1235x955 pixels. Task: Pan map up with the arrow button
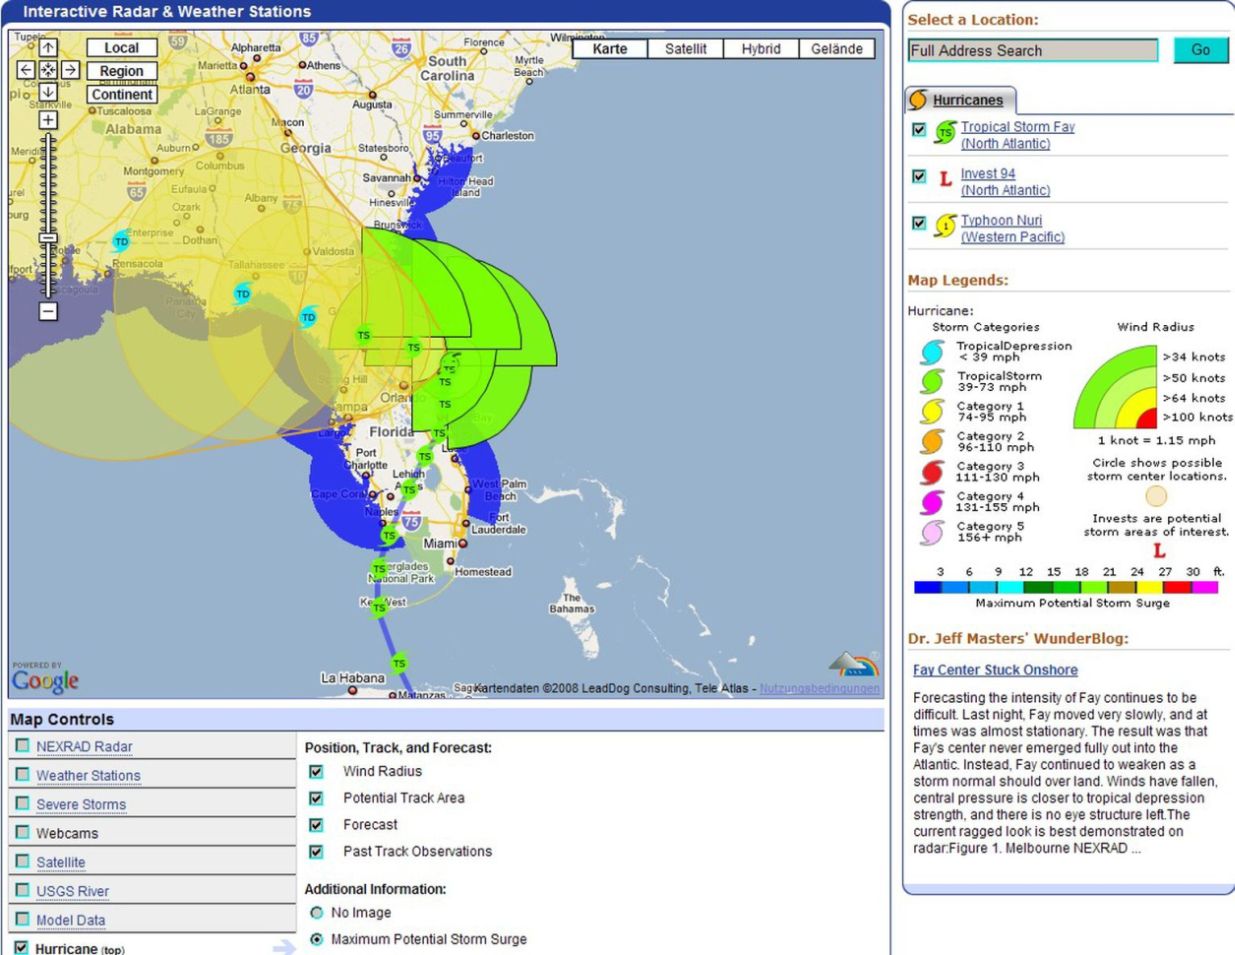point(48,47)
